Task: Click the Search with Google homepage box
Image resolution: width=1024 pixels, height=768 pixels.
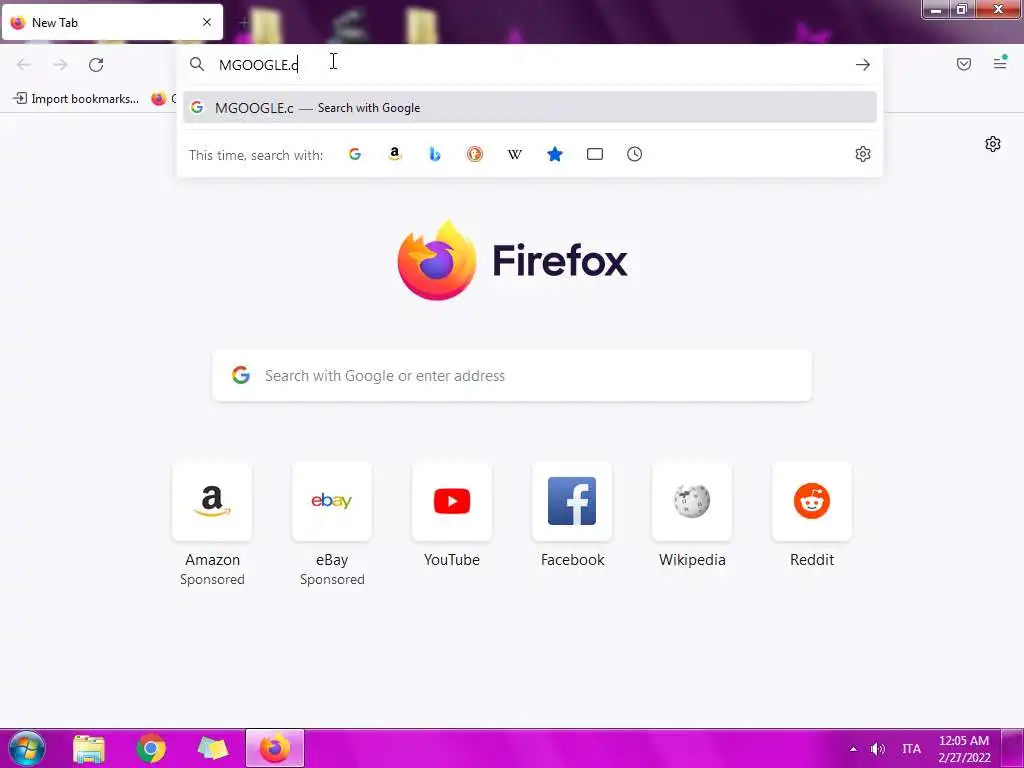Action: [x=512, y=376]
